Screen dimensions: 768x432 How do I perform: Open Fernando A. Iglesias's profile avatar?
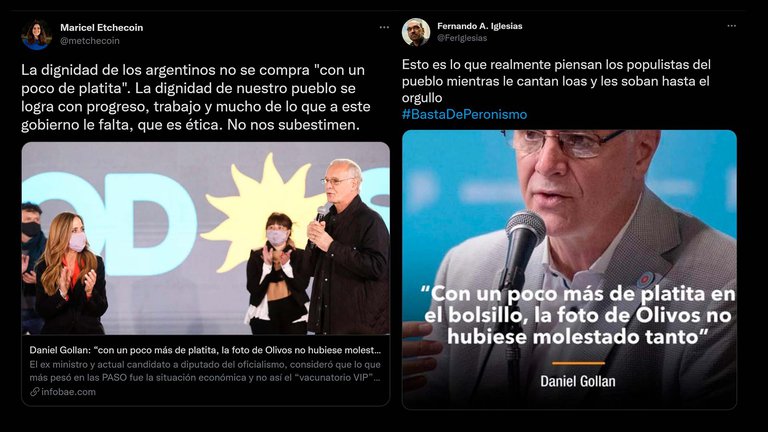pos(416,32)
